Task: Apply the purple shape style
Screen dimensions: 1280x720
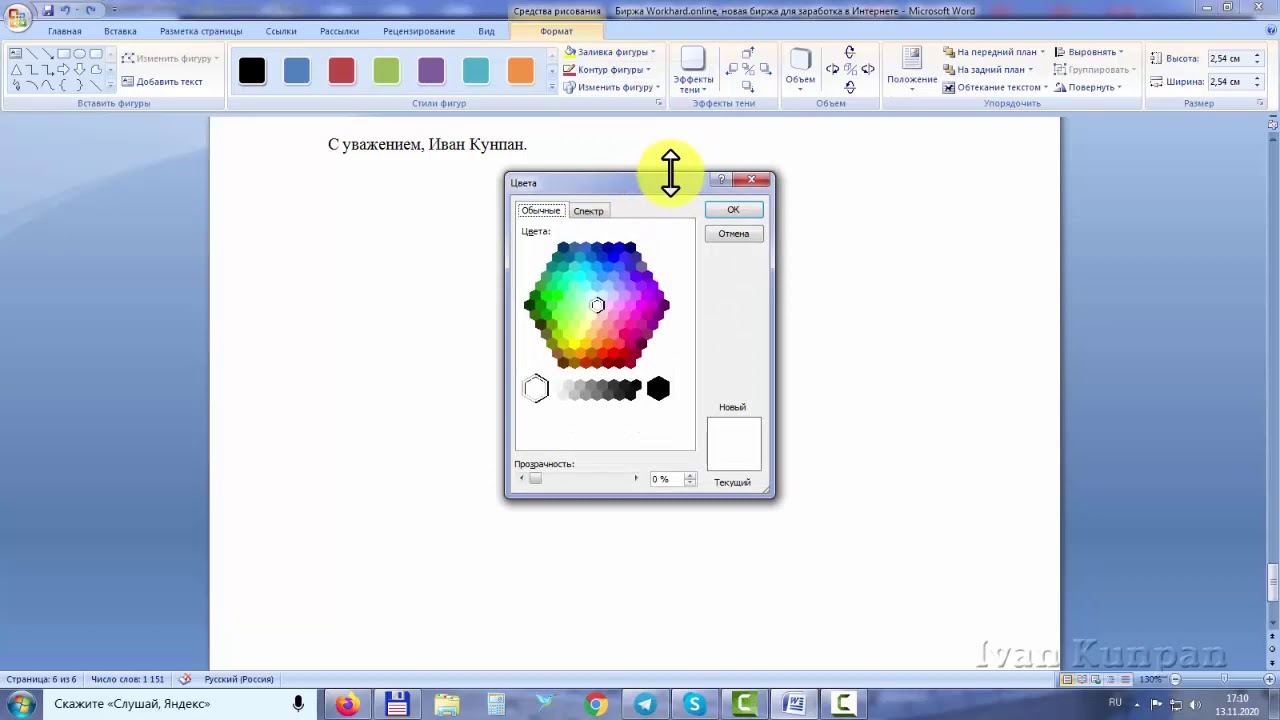Action: pyautogui.click(x=431, y=71)
